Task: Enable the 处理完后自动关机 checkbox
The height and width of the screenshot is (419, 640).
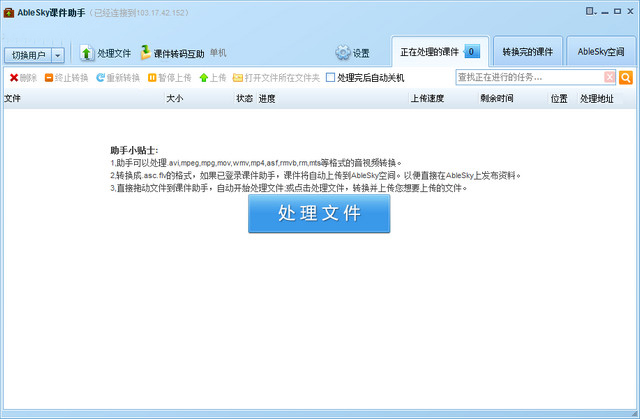Action: (x=331, y=77)
